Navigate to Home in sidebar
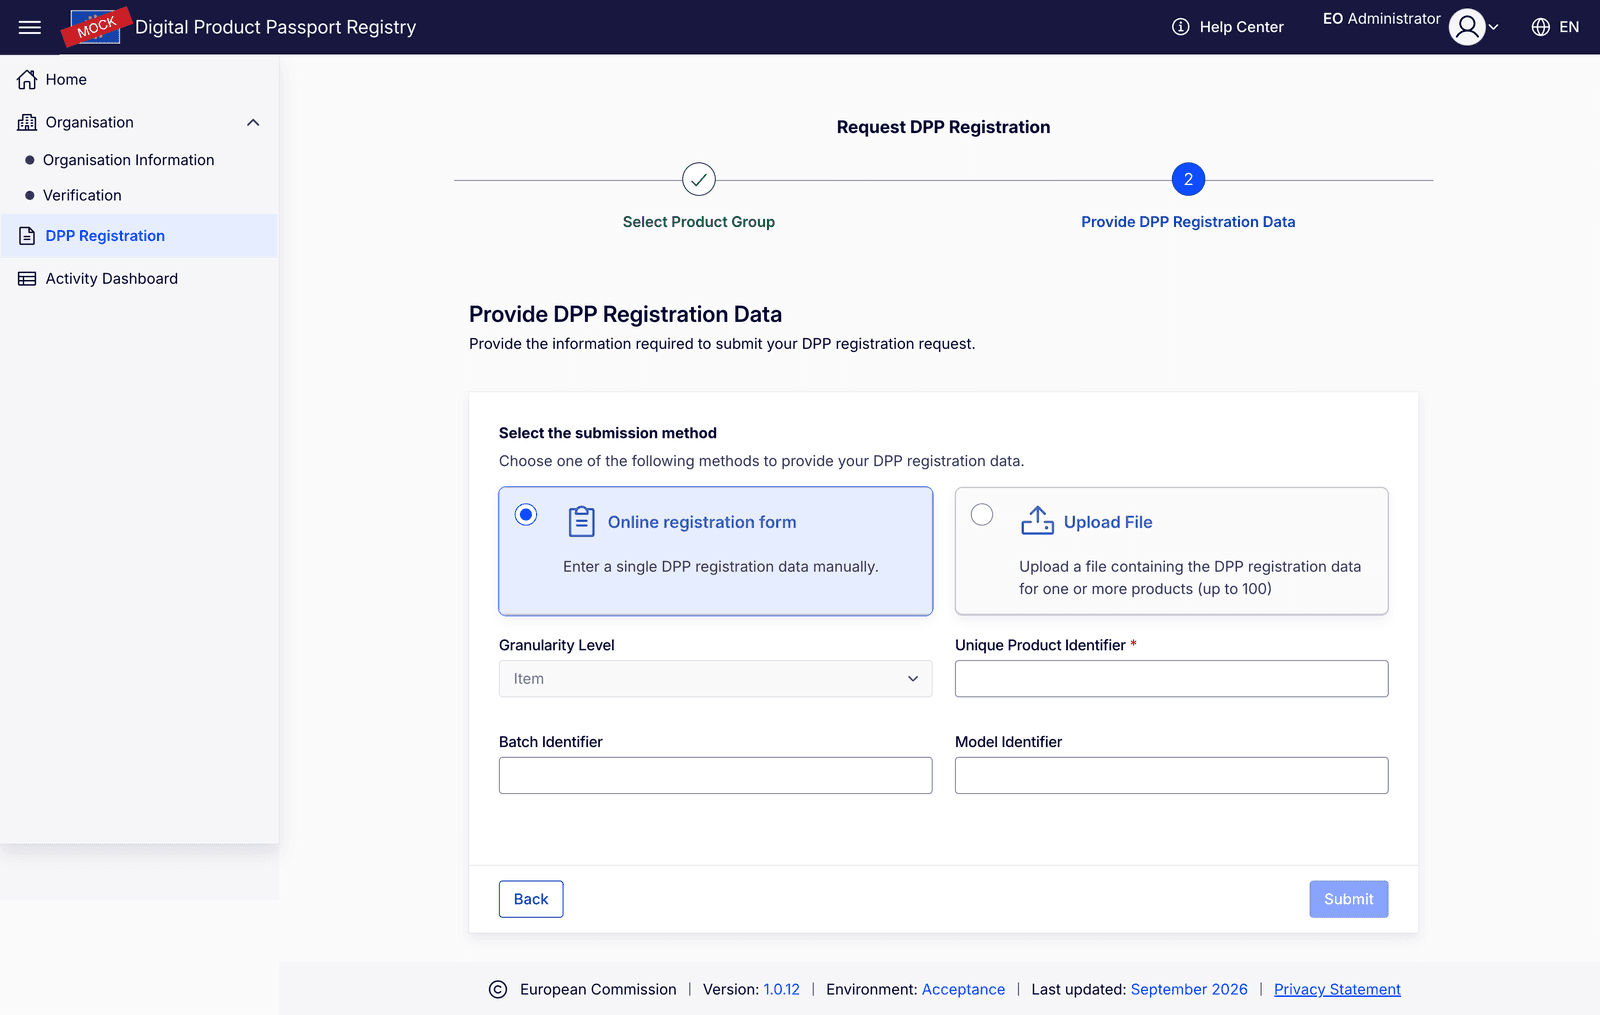The image size is (1600, 1015). (x=66, y=80)
